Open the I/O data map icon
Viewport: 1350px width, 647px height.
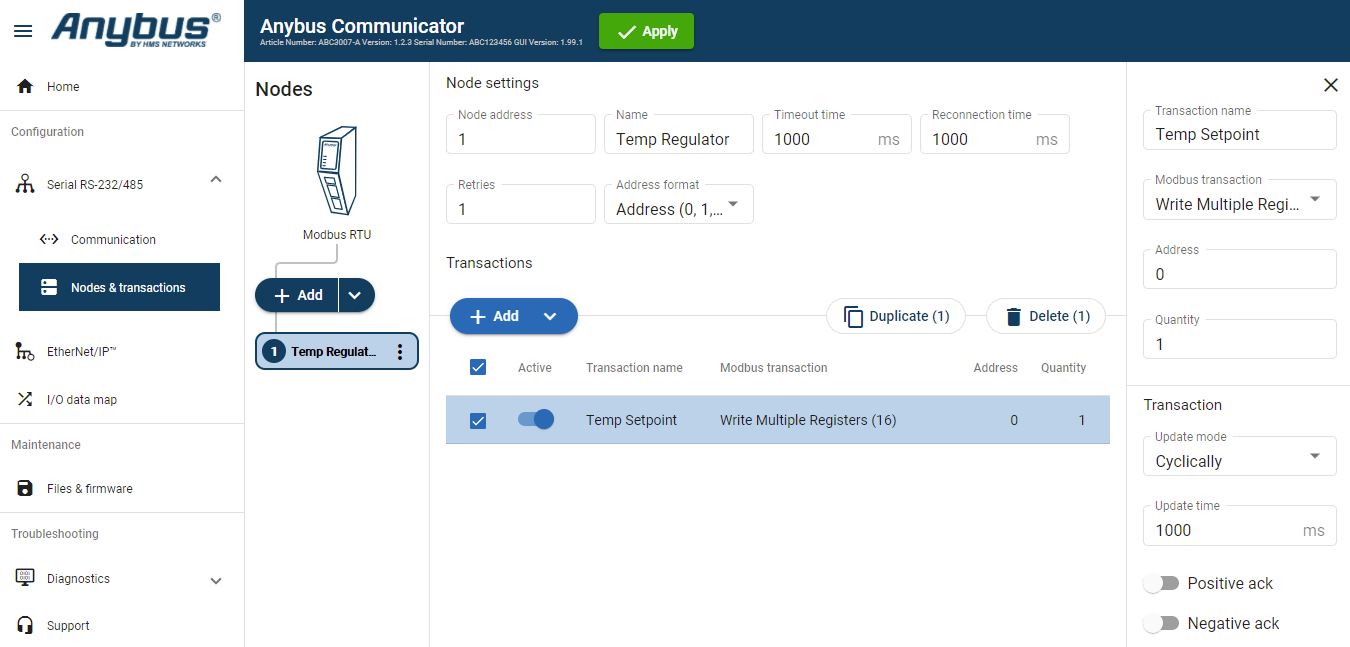(24, 399)
